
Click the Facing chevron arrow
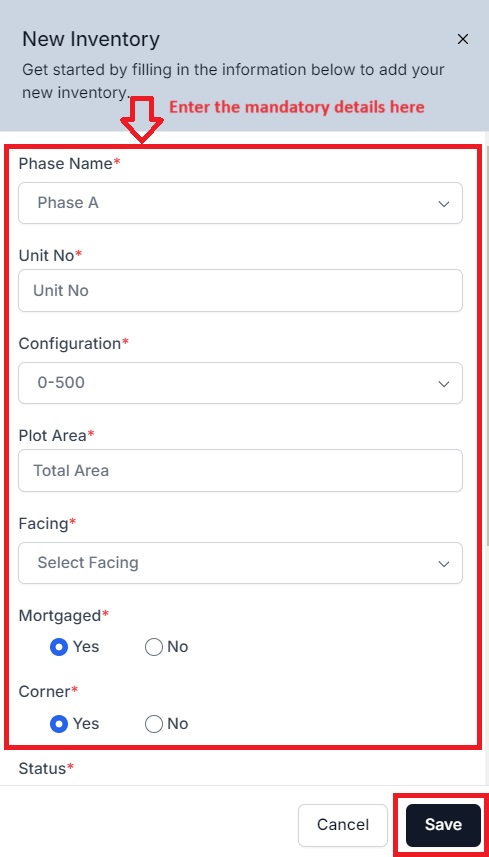(x=444, y=563)
